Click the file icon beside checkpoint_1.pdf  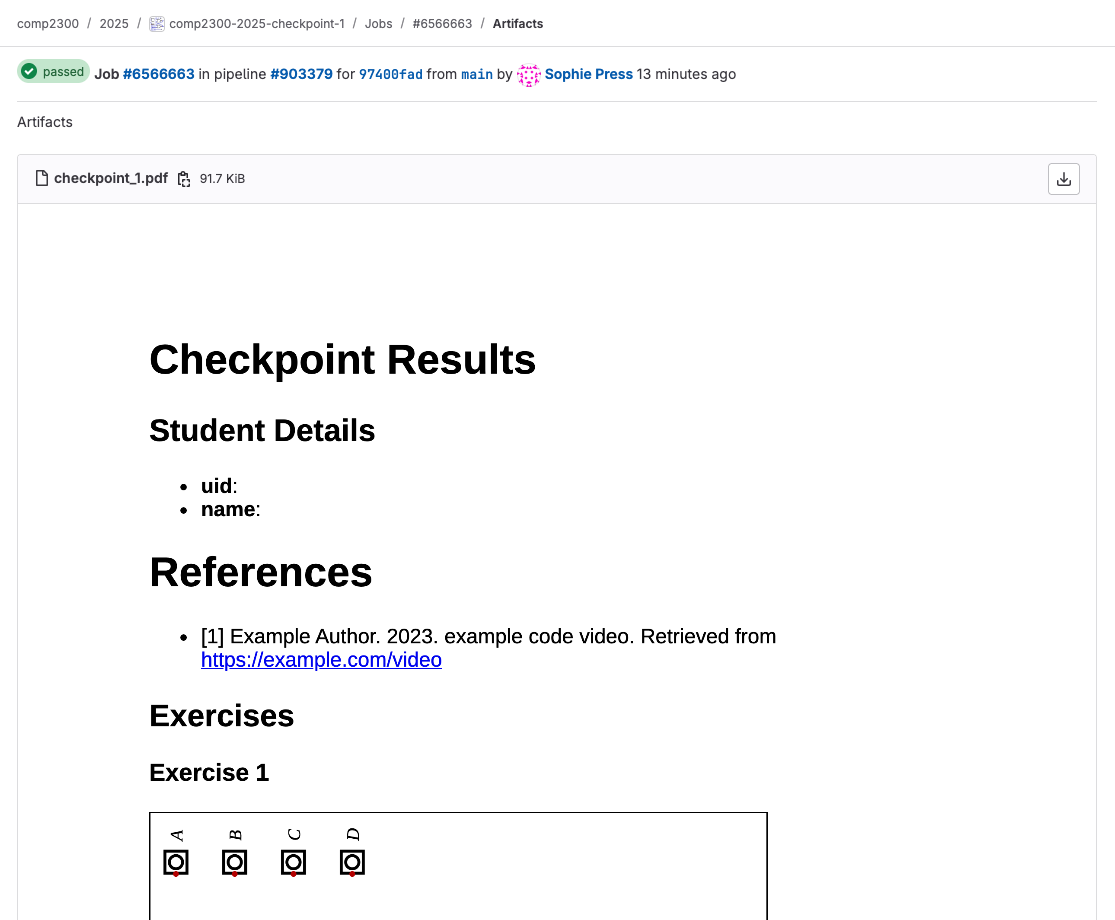click(42, 179)
